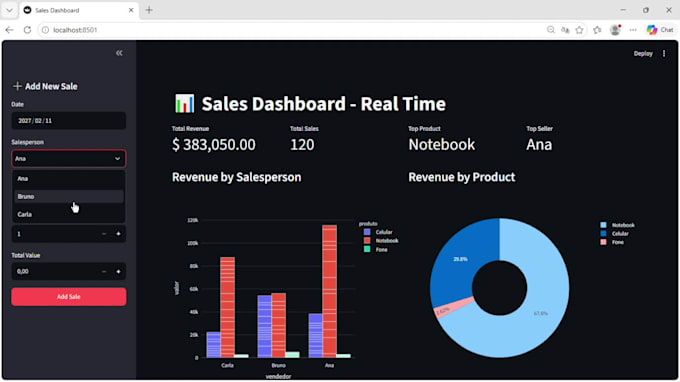This screenshot has height=382, width=680.
Task: Click the Top Product value Notebook
Action: click(441, 144)
